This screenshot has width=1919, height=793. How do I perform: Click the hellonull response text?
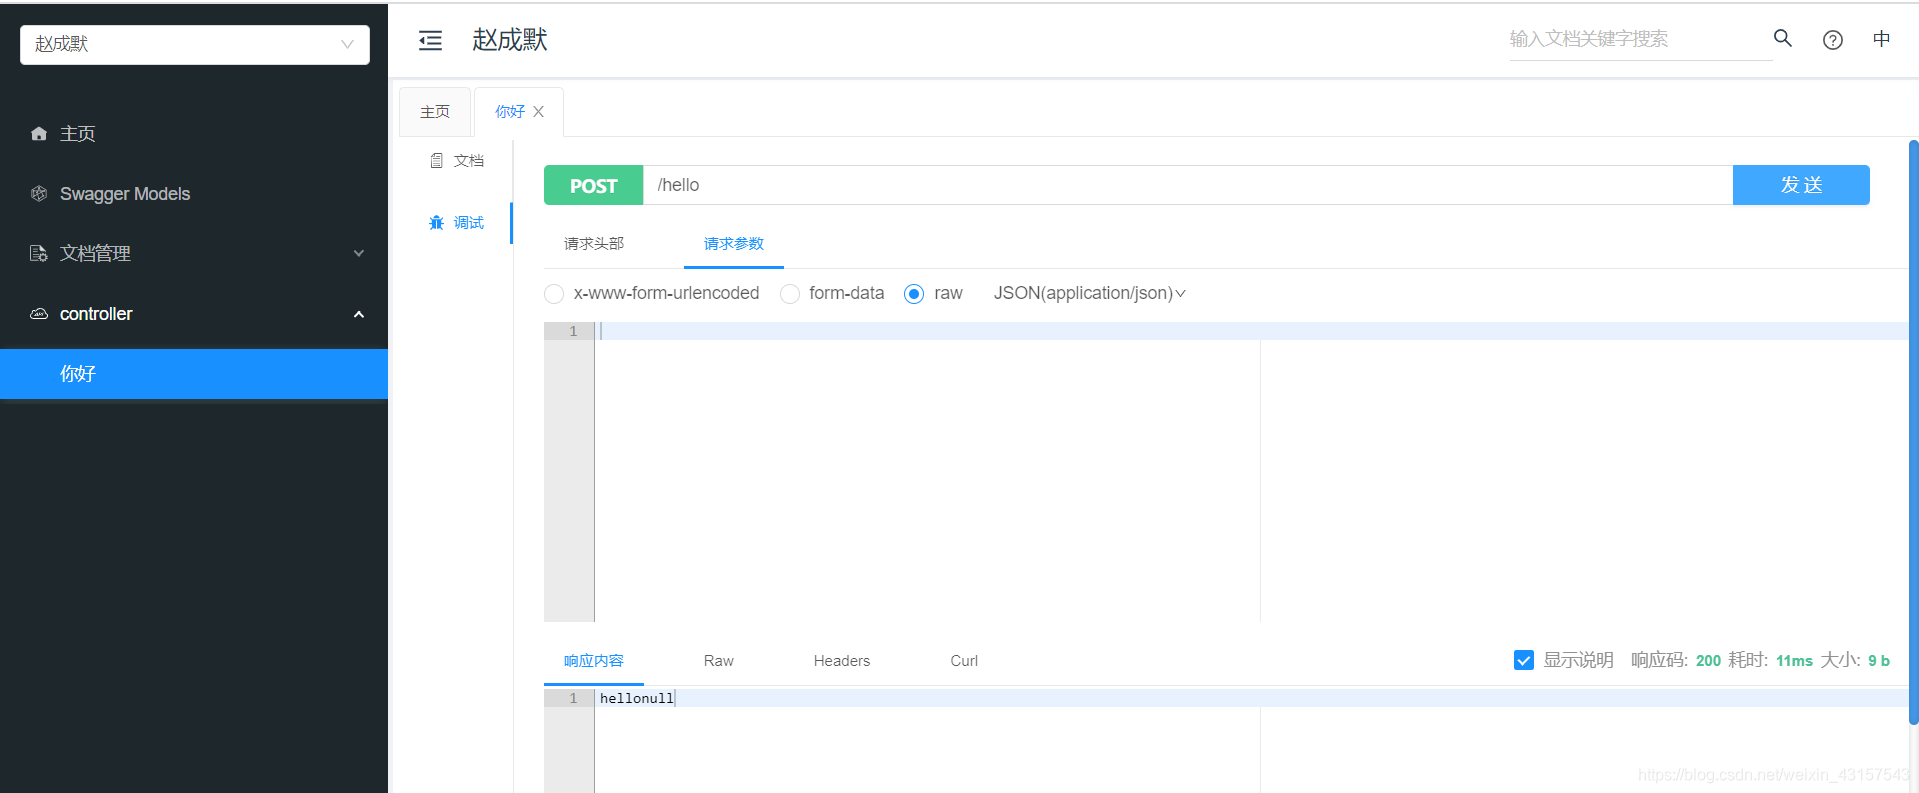tap(637, 698)
